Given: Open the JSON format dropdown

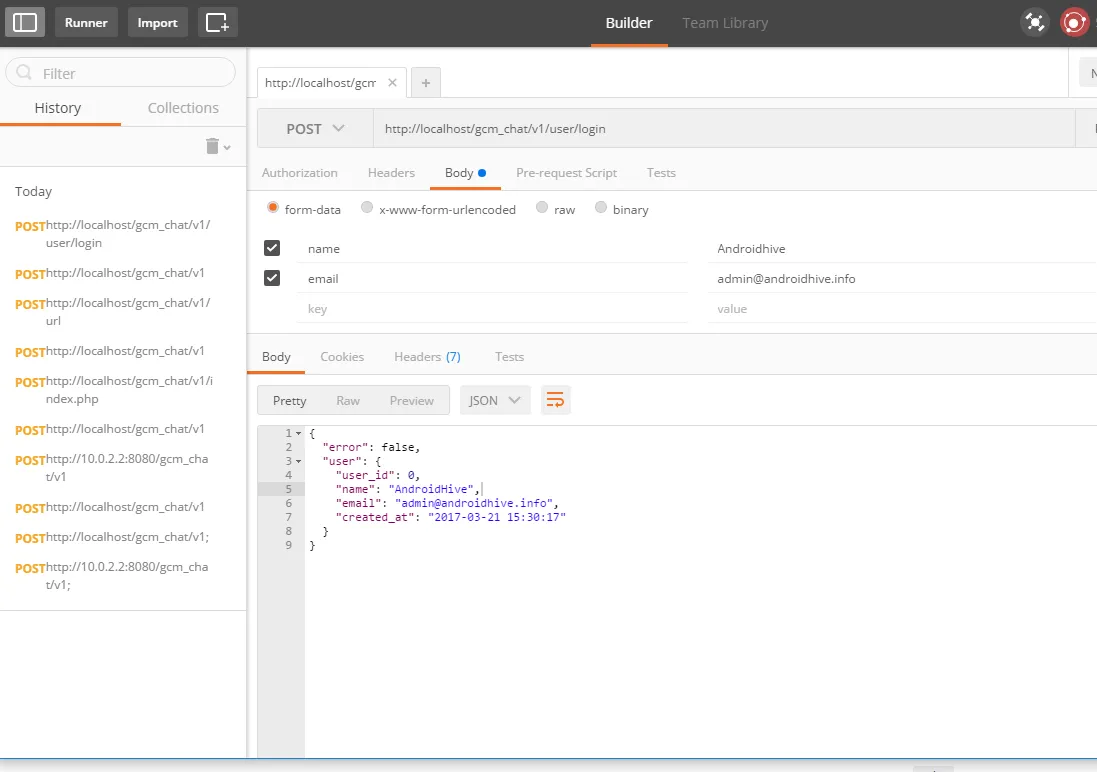Looking at the screenshot, I should coord(495,400).
